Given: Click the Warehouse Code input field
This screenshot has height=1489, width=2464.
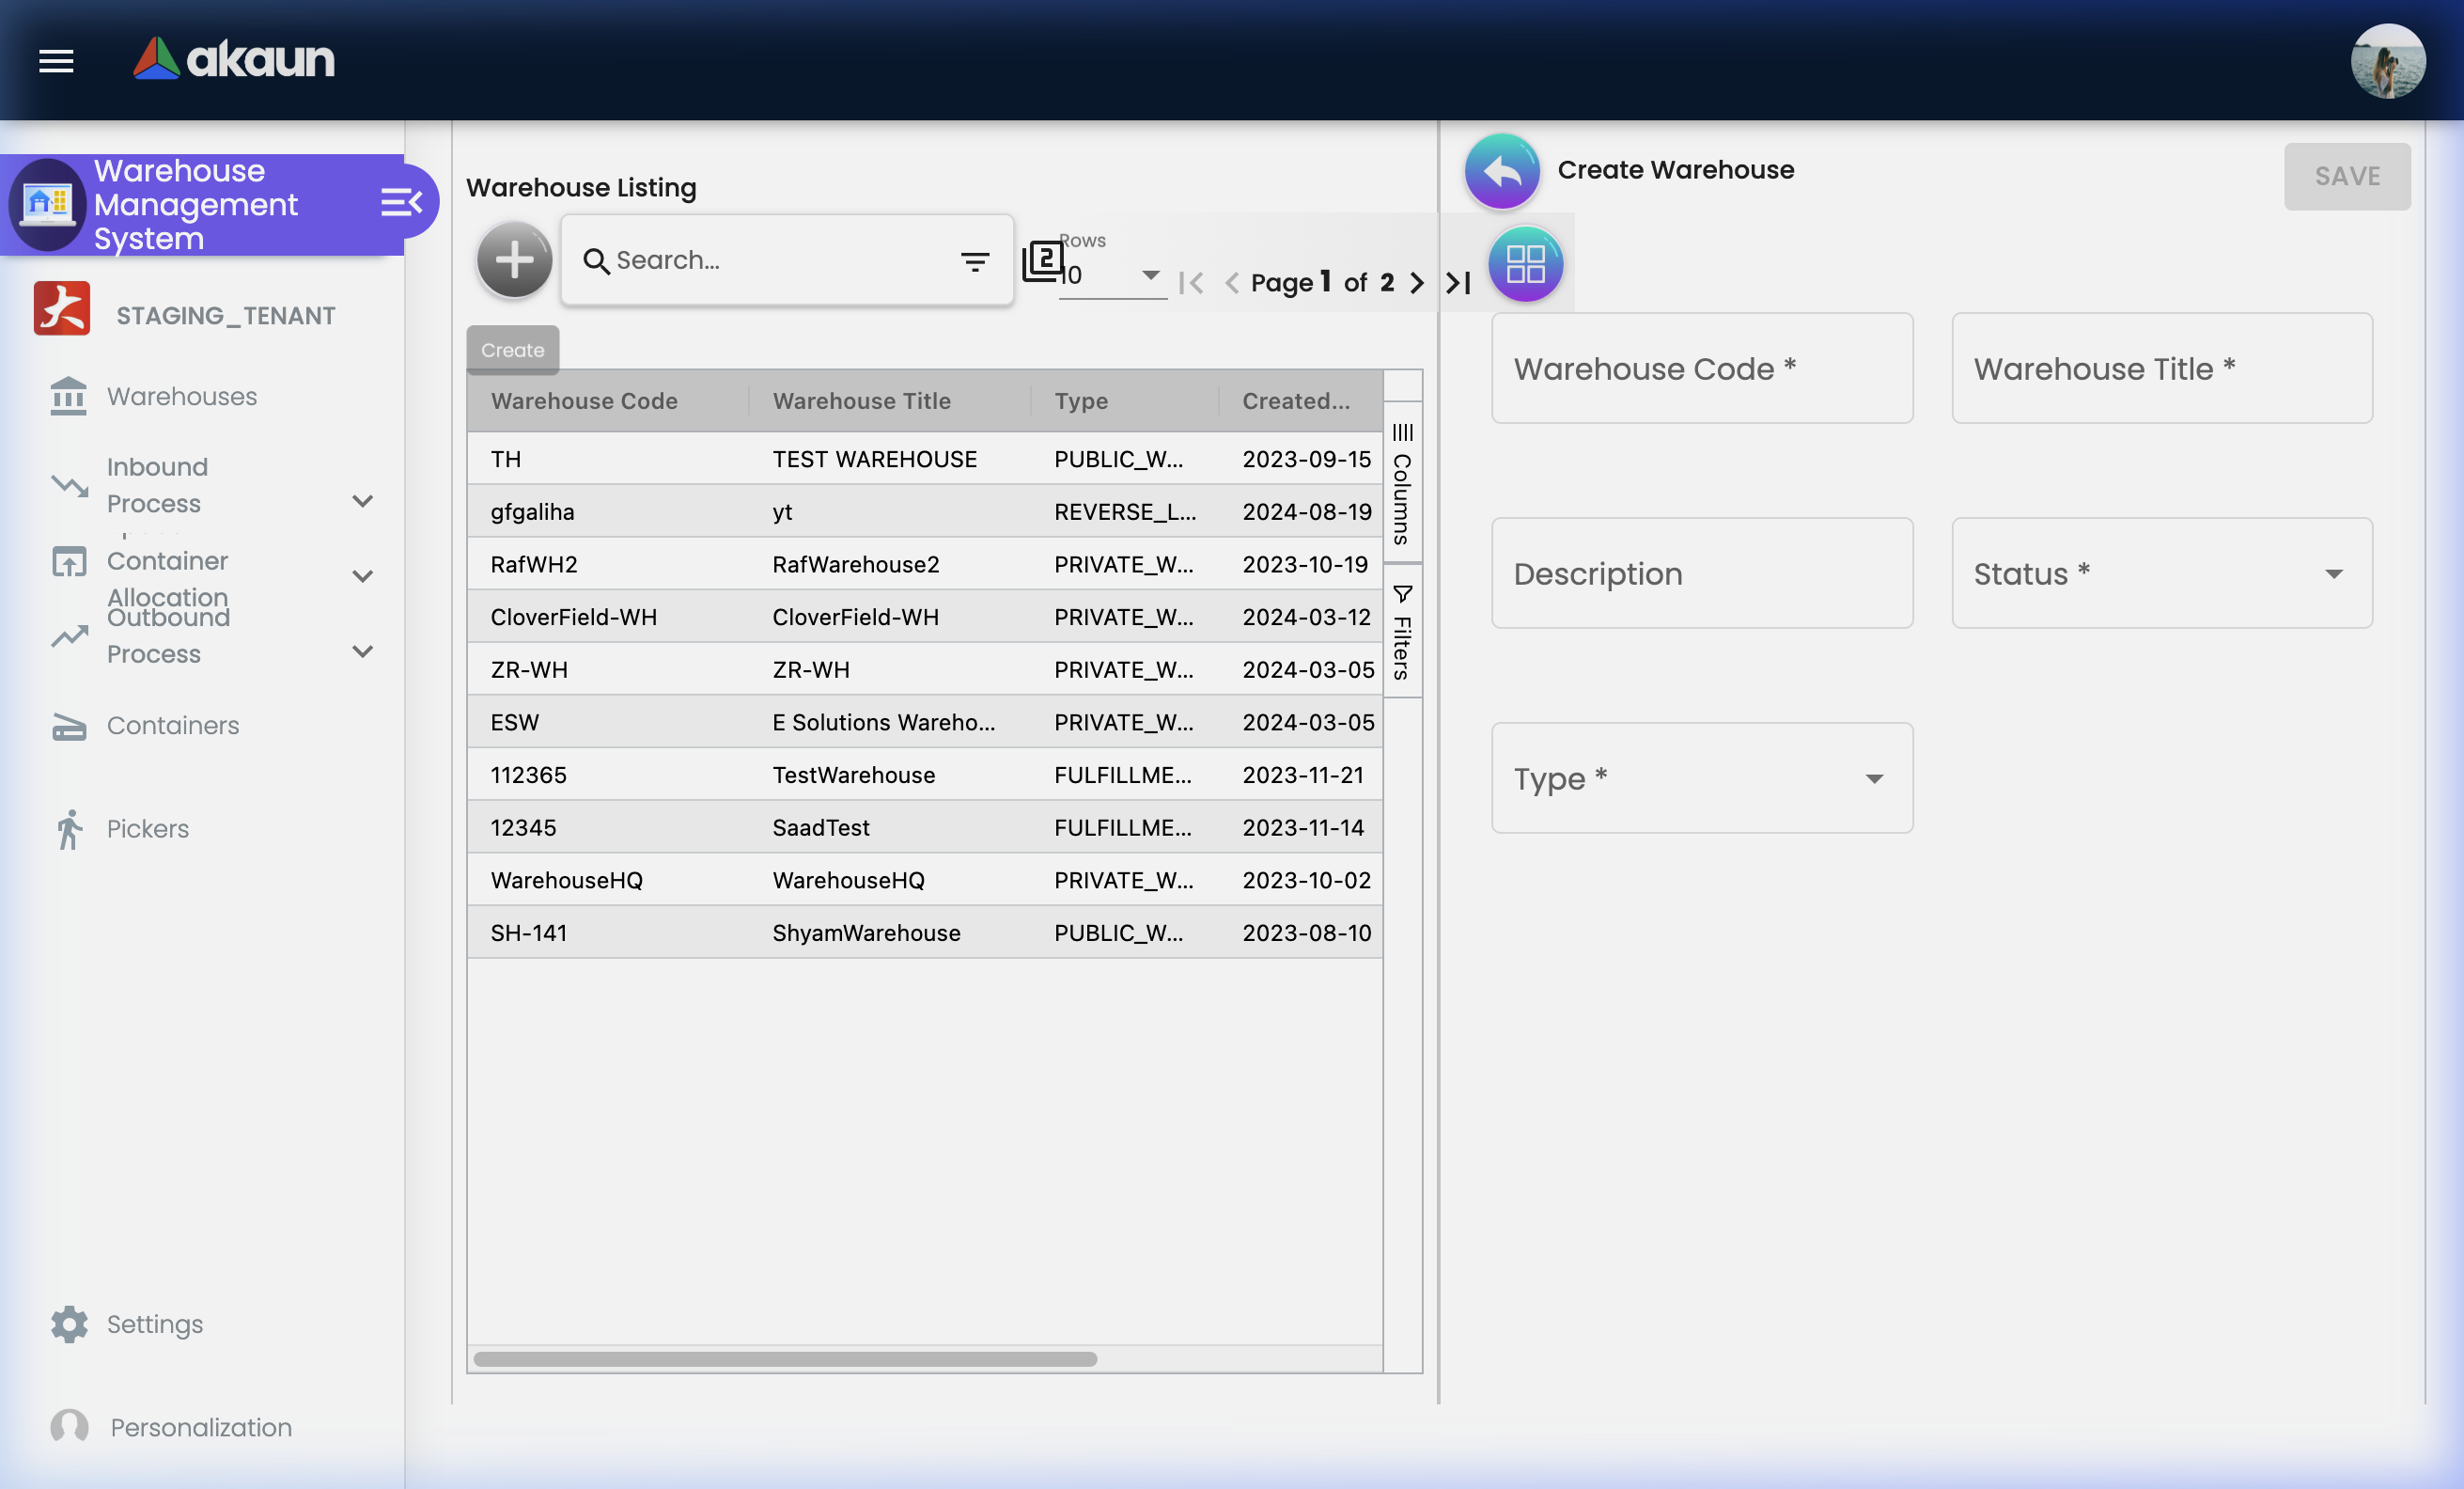Looking at the screenshot, I should pos(1701,368).
